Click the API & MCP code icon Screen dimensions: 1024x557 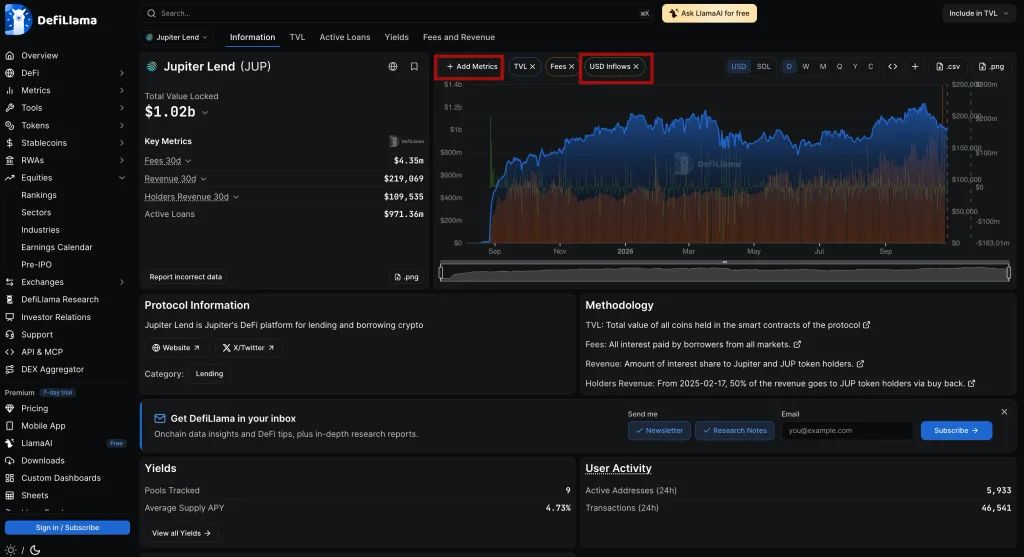(x=10, y=352)
